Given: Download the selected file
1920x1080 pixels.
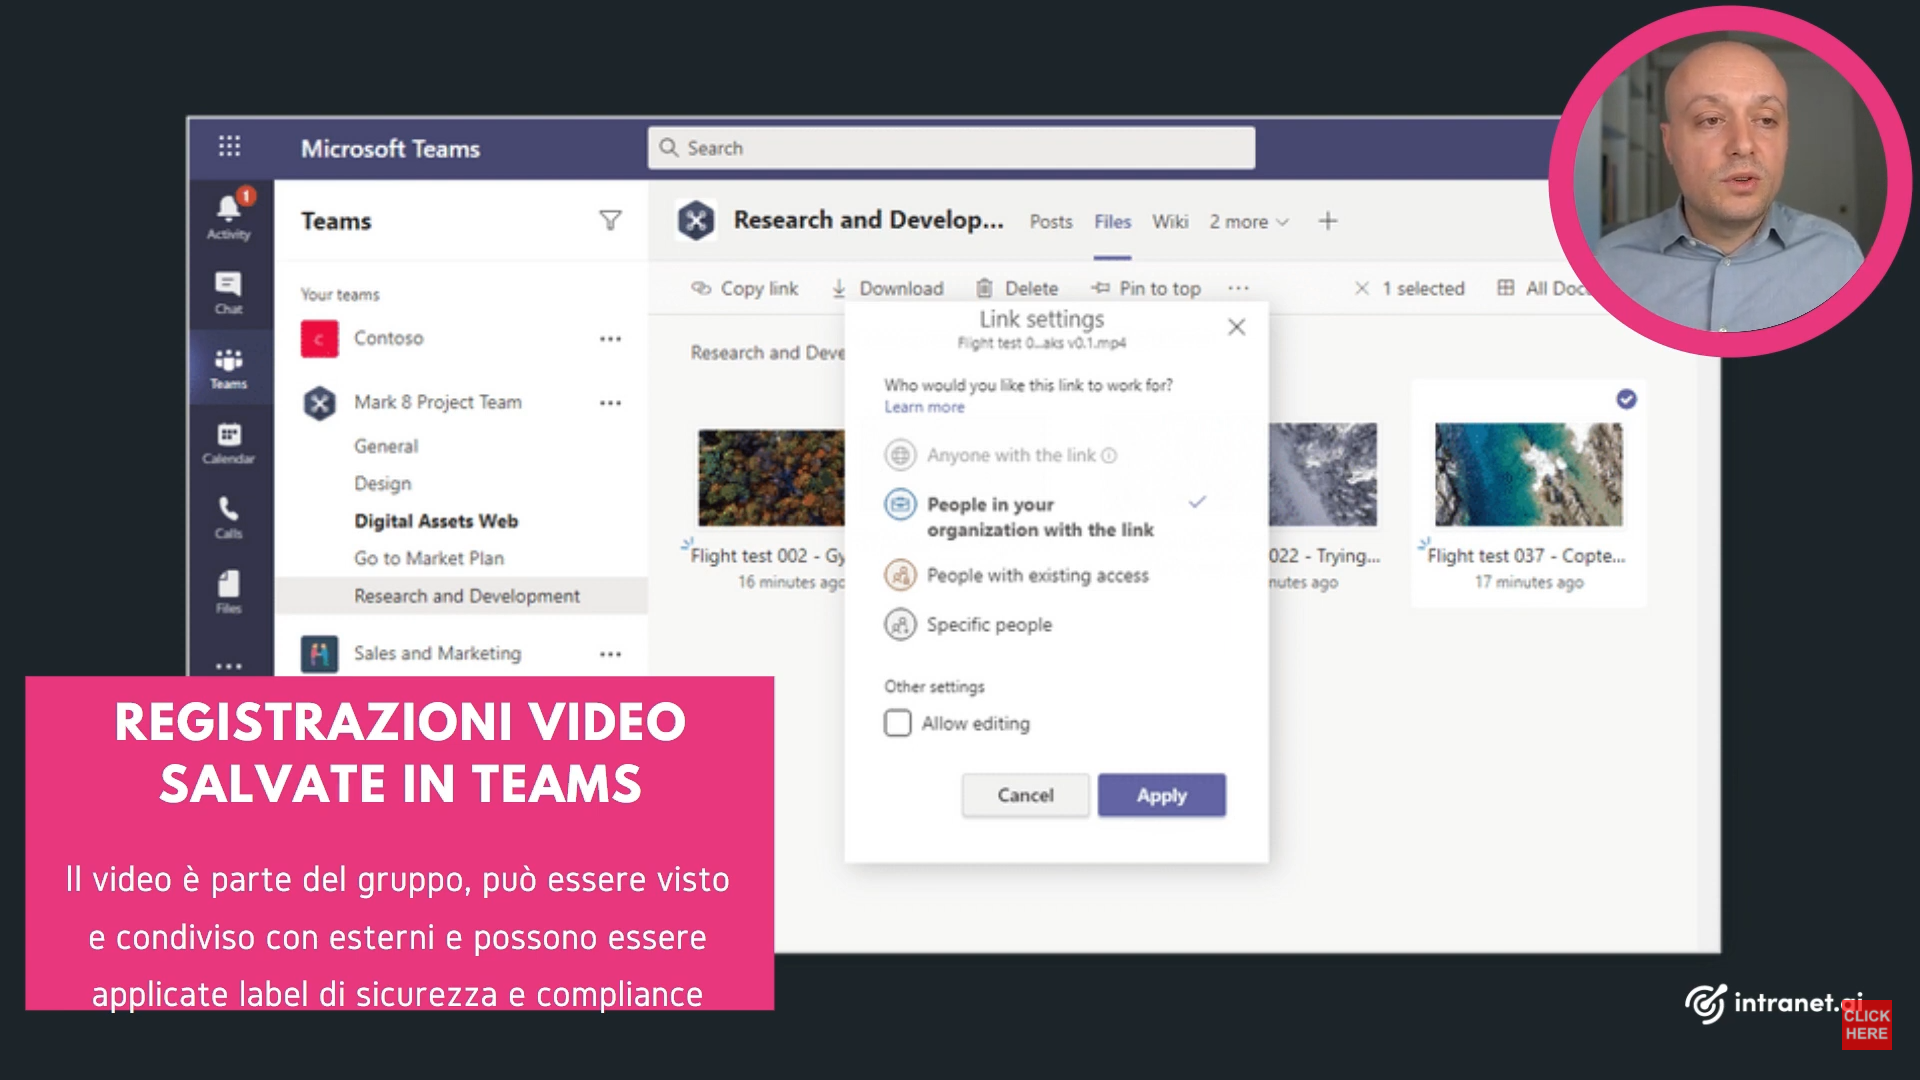Looking at the screenshot, I should coord(887,289).
